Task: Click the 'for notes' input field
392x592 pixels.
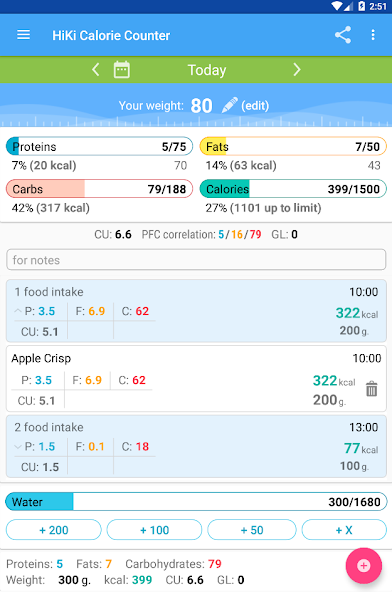Action: click(196, 260)
